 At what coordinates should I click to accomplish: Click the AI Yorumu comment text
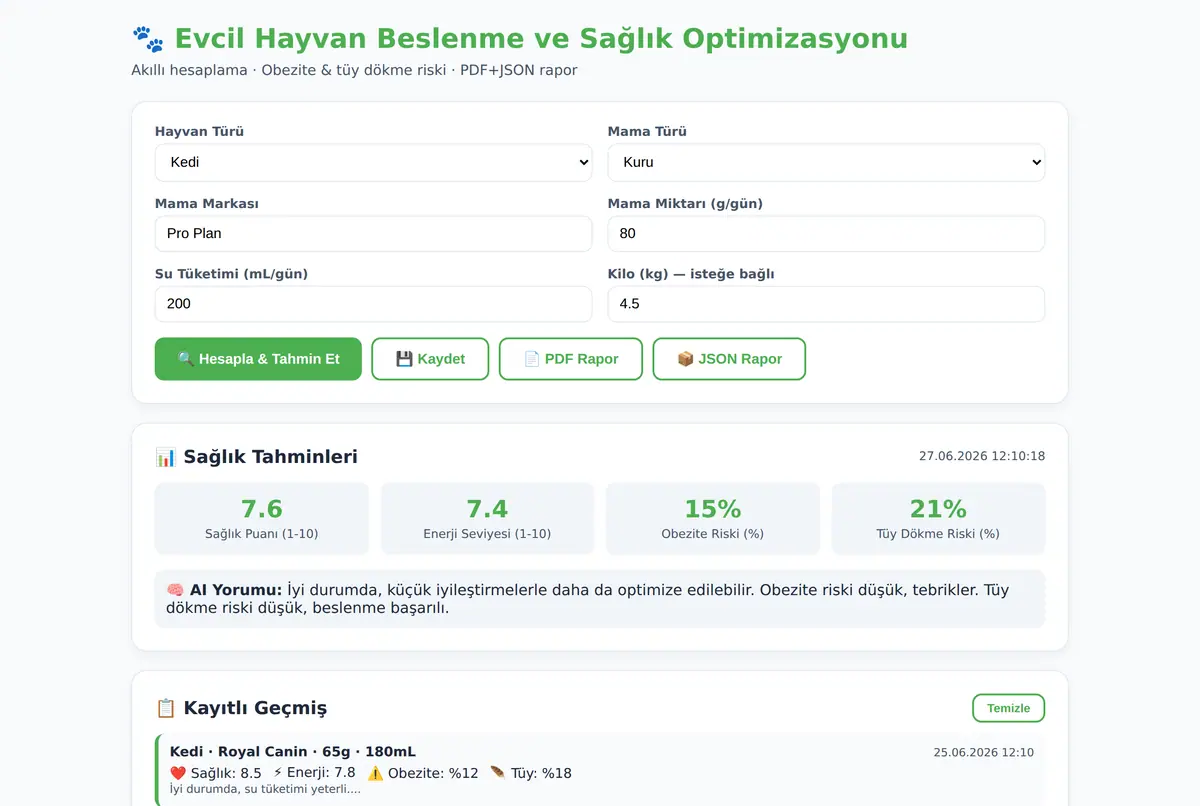[x=600, y=599]
